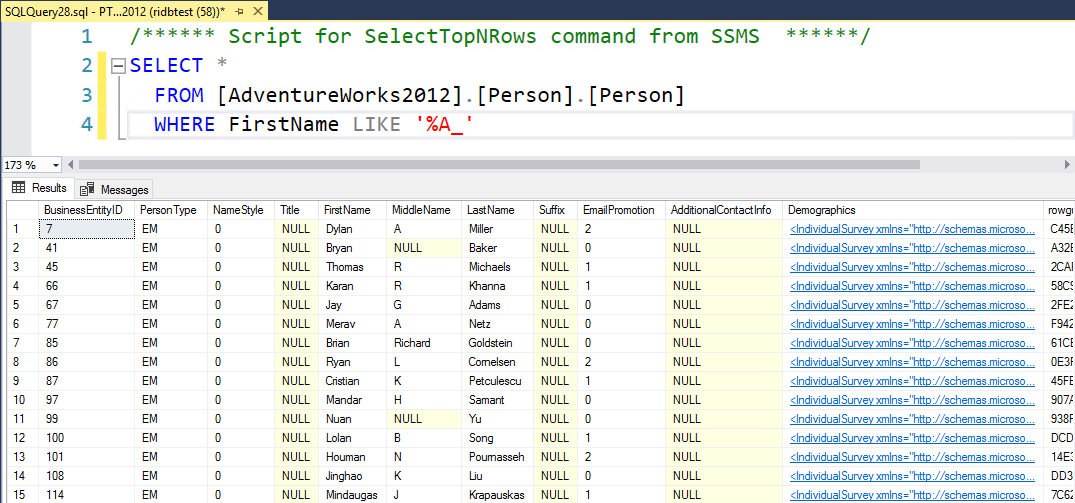Screen dimensions: 1075x503
Task: Select the BusinessEntityID column header
Action: click(86, 210)
